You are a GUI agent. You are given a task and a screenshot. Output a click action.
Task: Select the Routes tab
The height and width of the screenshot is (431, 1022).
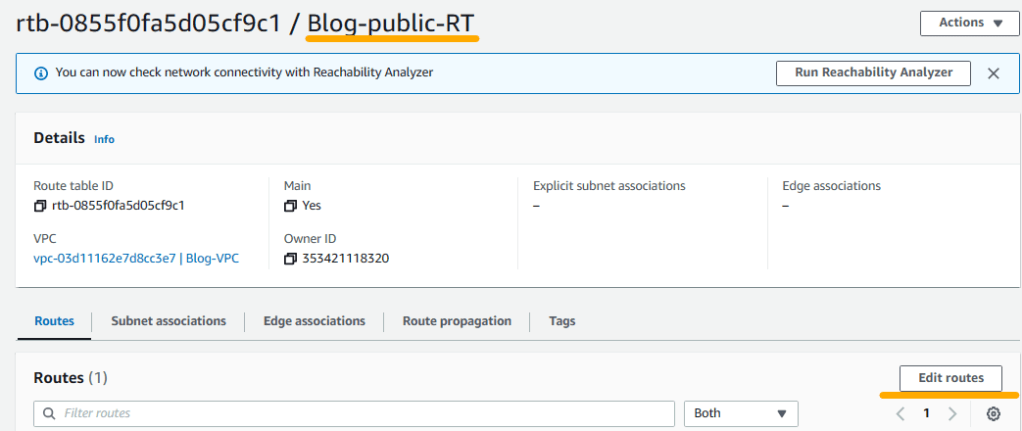tap(54, 321)
